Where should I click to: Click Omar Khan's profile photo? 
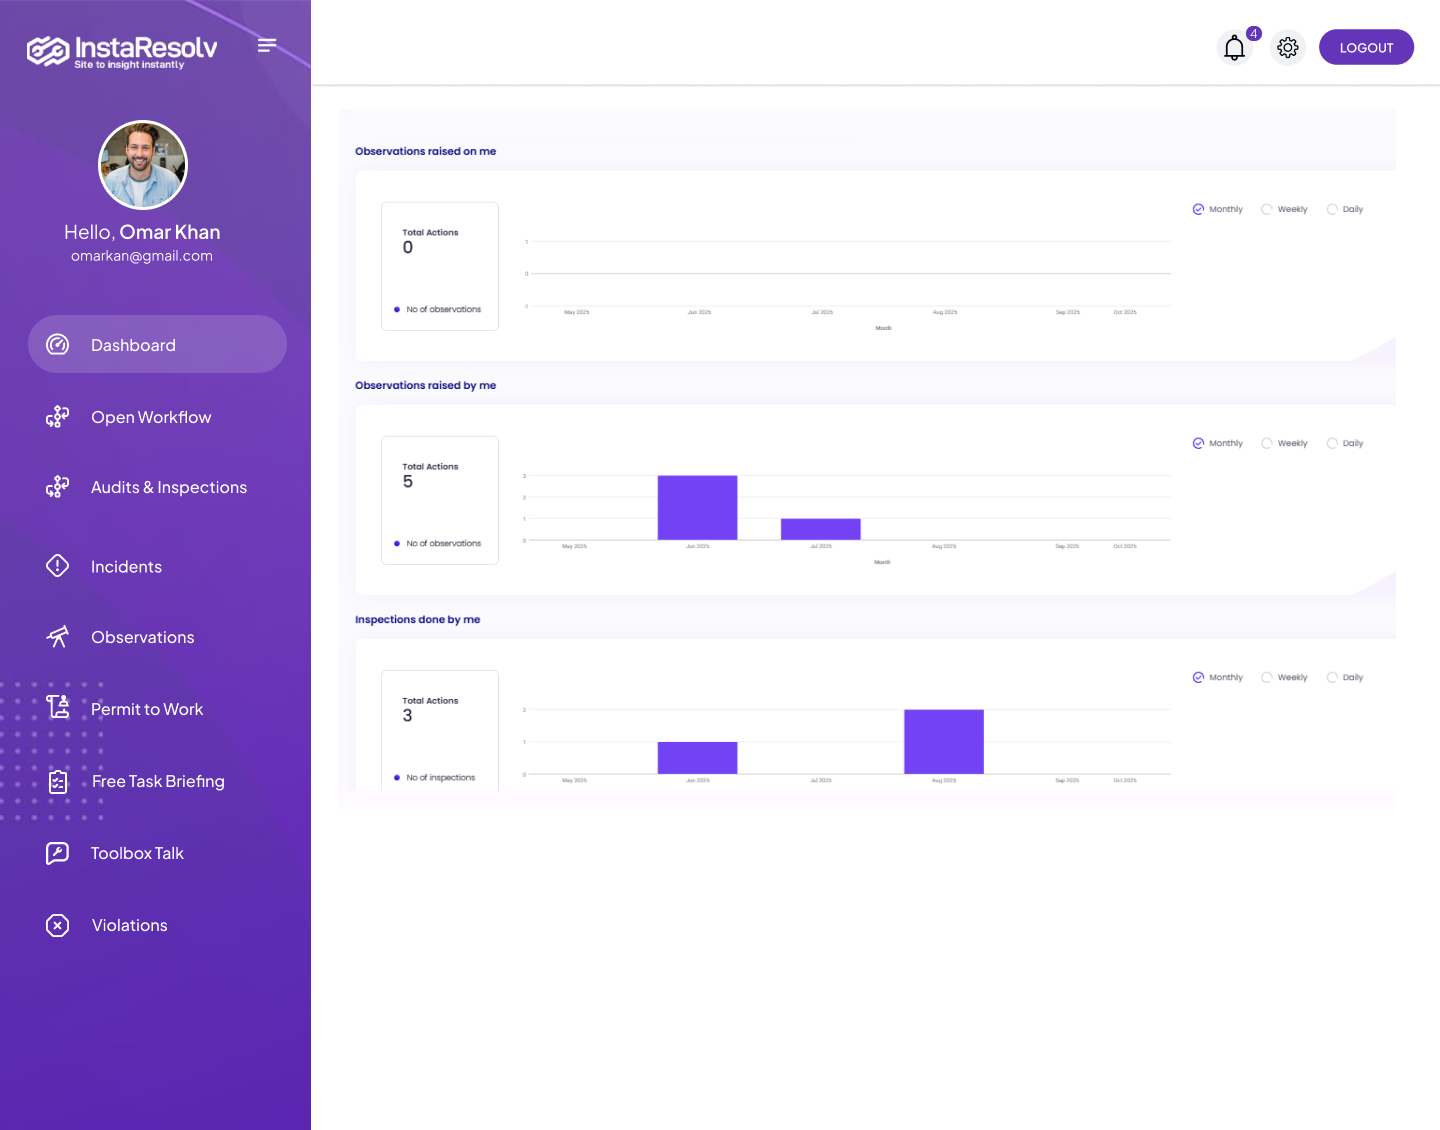tap(143, 166)
